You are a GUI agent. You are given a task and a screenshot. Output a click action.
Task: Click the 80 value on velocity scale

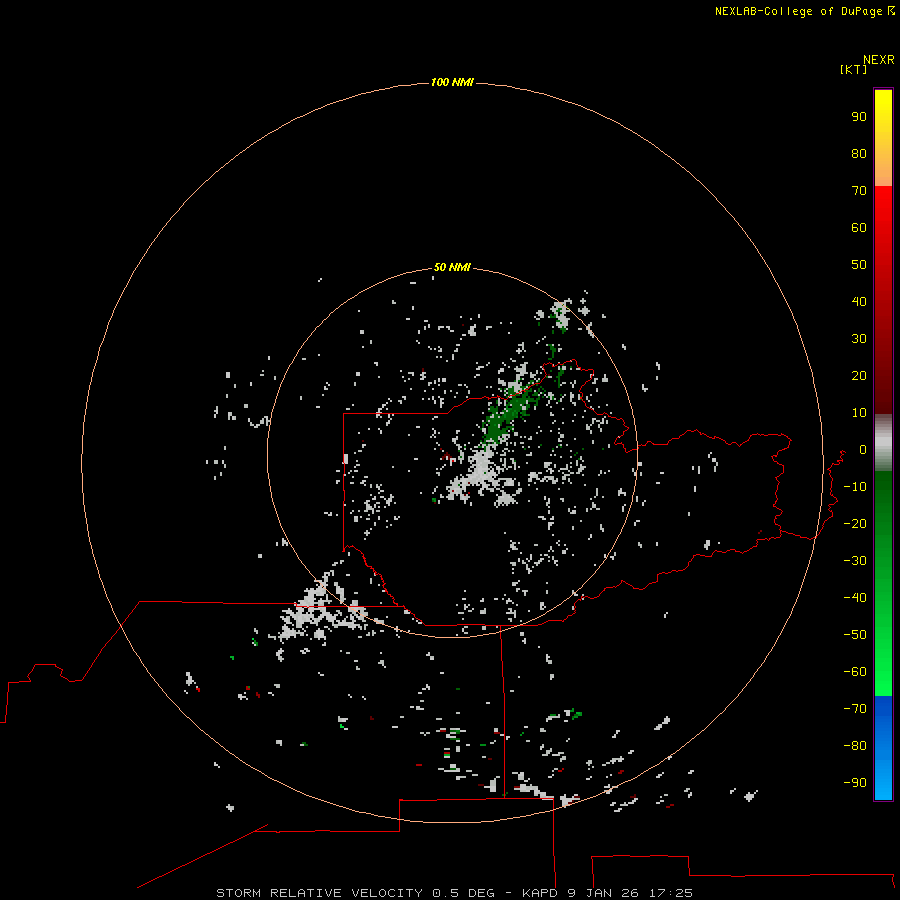click(859, 153)
